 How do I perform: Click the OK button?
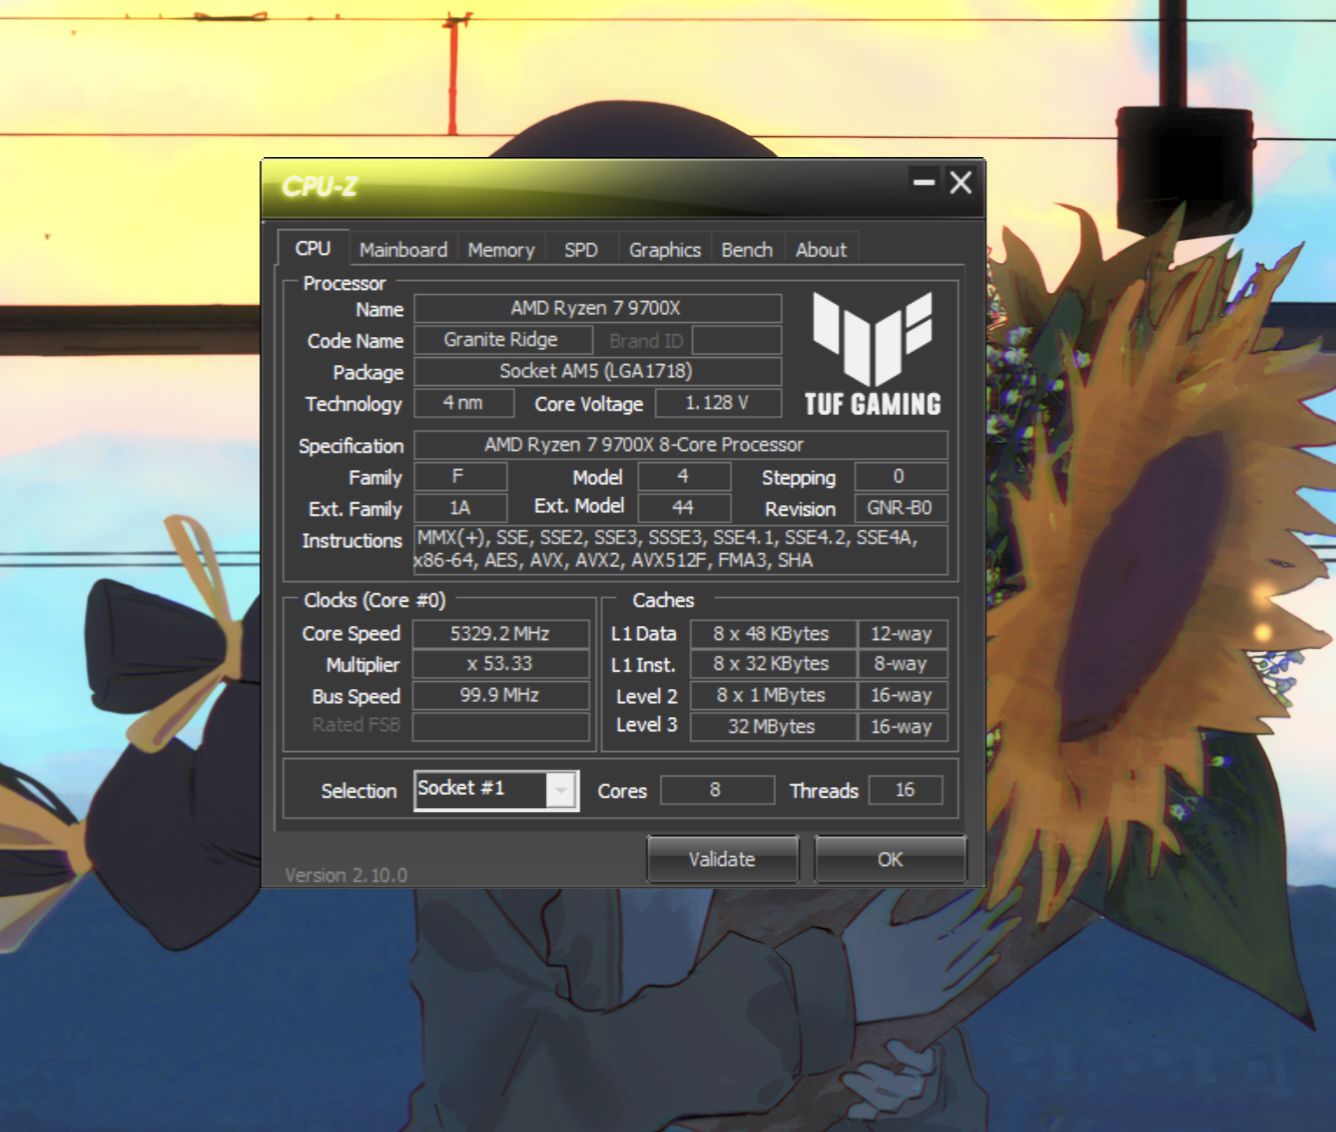tap(890, 859)
